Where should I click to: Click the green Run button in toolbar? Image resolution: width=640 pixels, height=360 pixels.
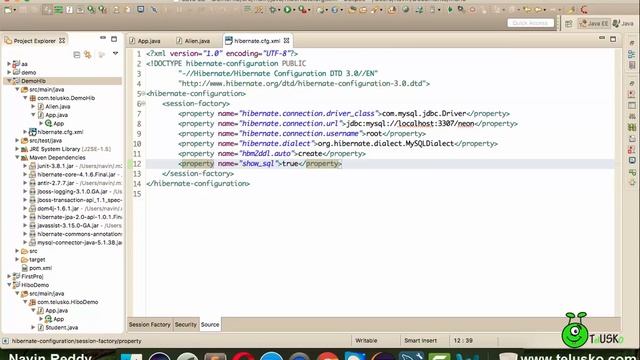pyautogui.click(x=287, y=10)
